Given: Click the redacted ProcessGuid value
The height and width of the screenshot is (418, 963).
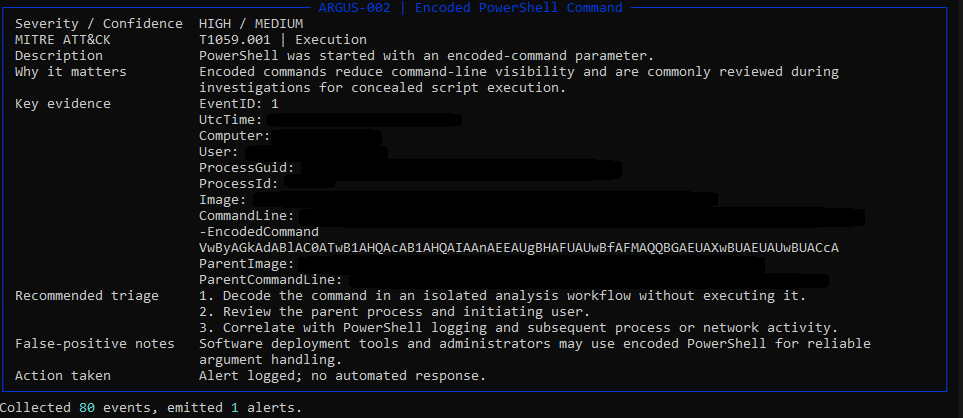Looking at the screenshot, I should 461,168.
